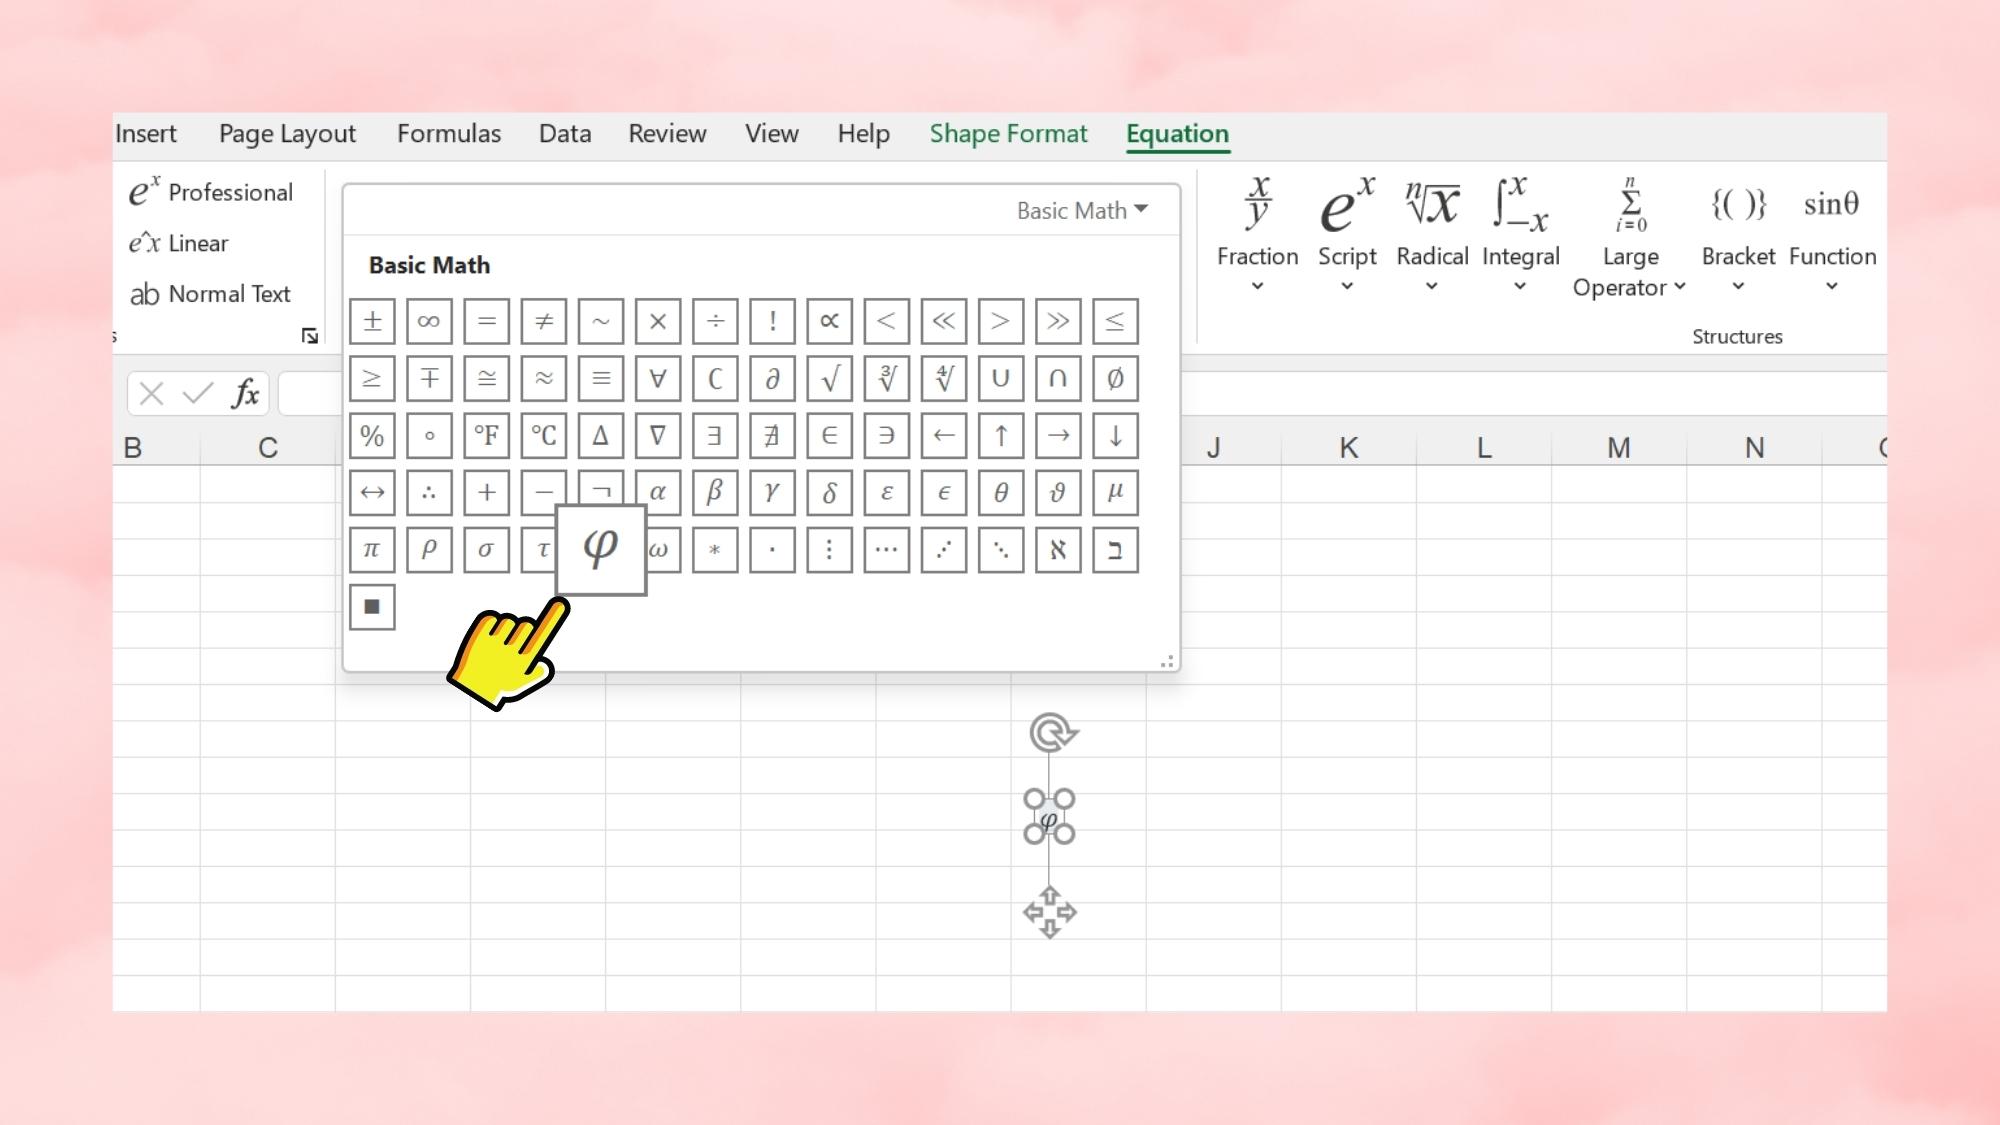Open the Shape Format tab
Image resolution: width=2000 pixels, height=1125 pixels.
tap(1008, 133)
